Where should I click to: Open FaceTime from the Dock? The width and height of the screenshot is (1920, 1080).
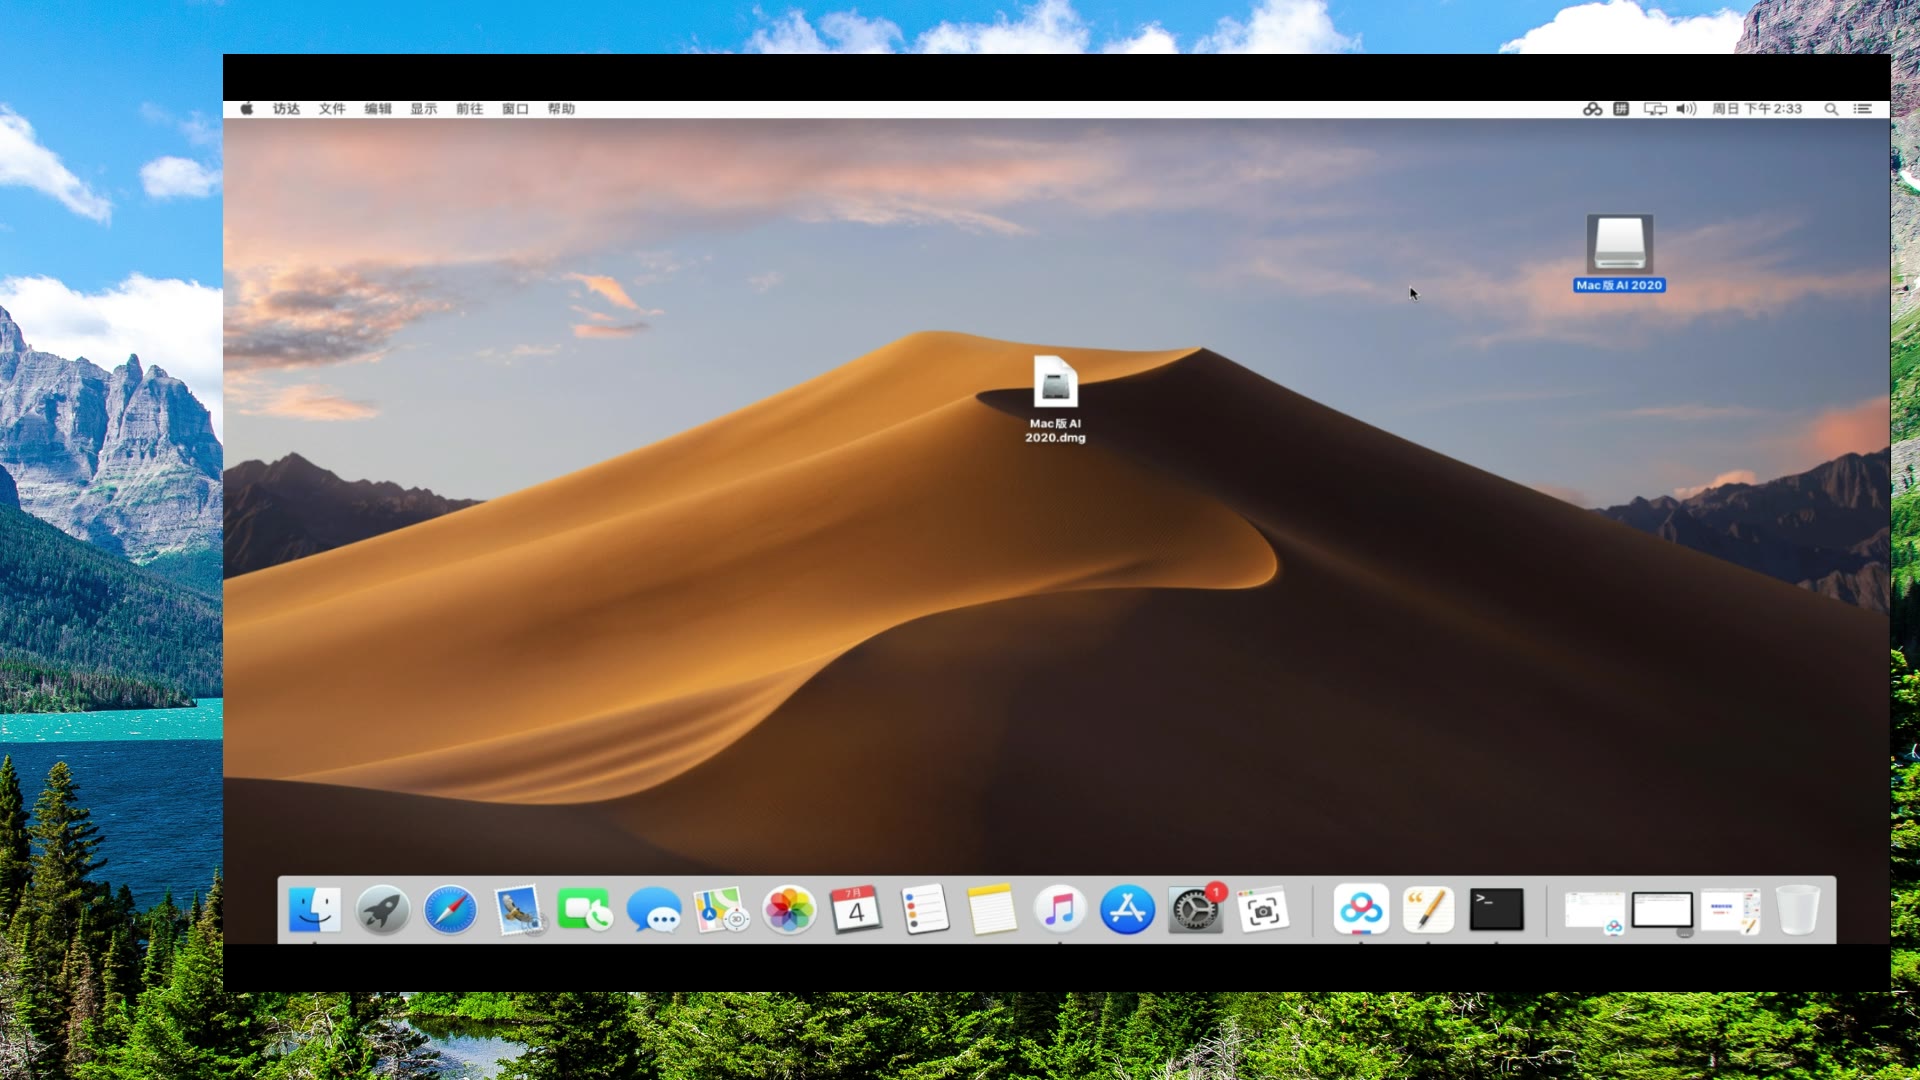[585, 910]
